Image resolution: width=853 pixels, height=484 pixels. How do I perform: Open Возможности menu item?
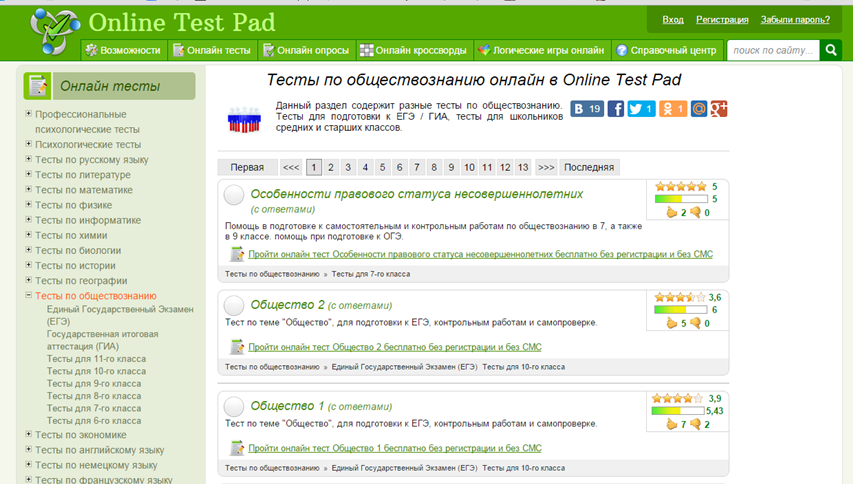click(124, 50)
